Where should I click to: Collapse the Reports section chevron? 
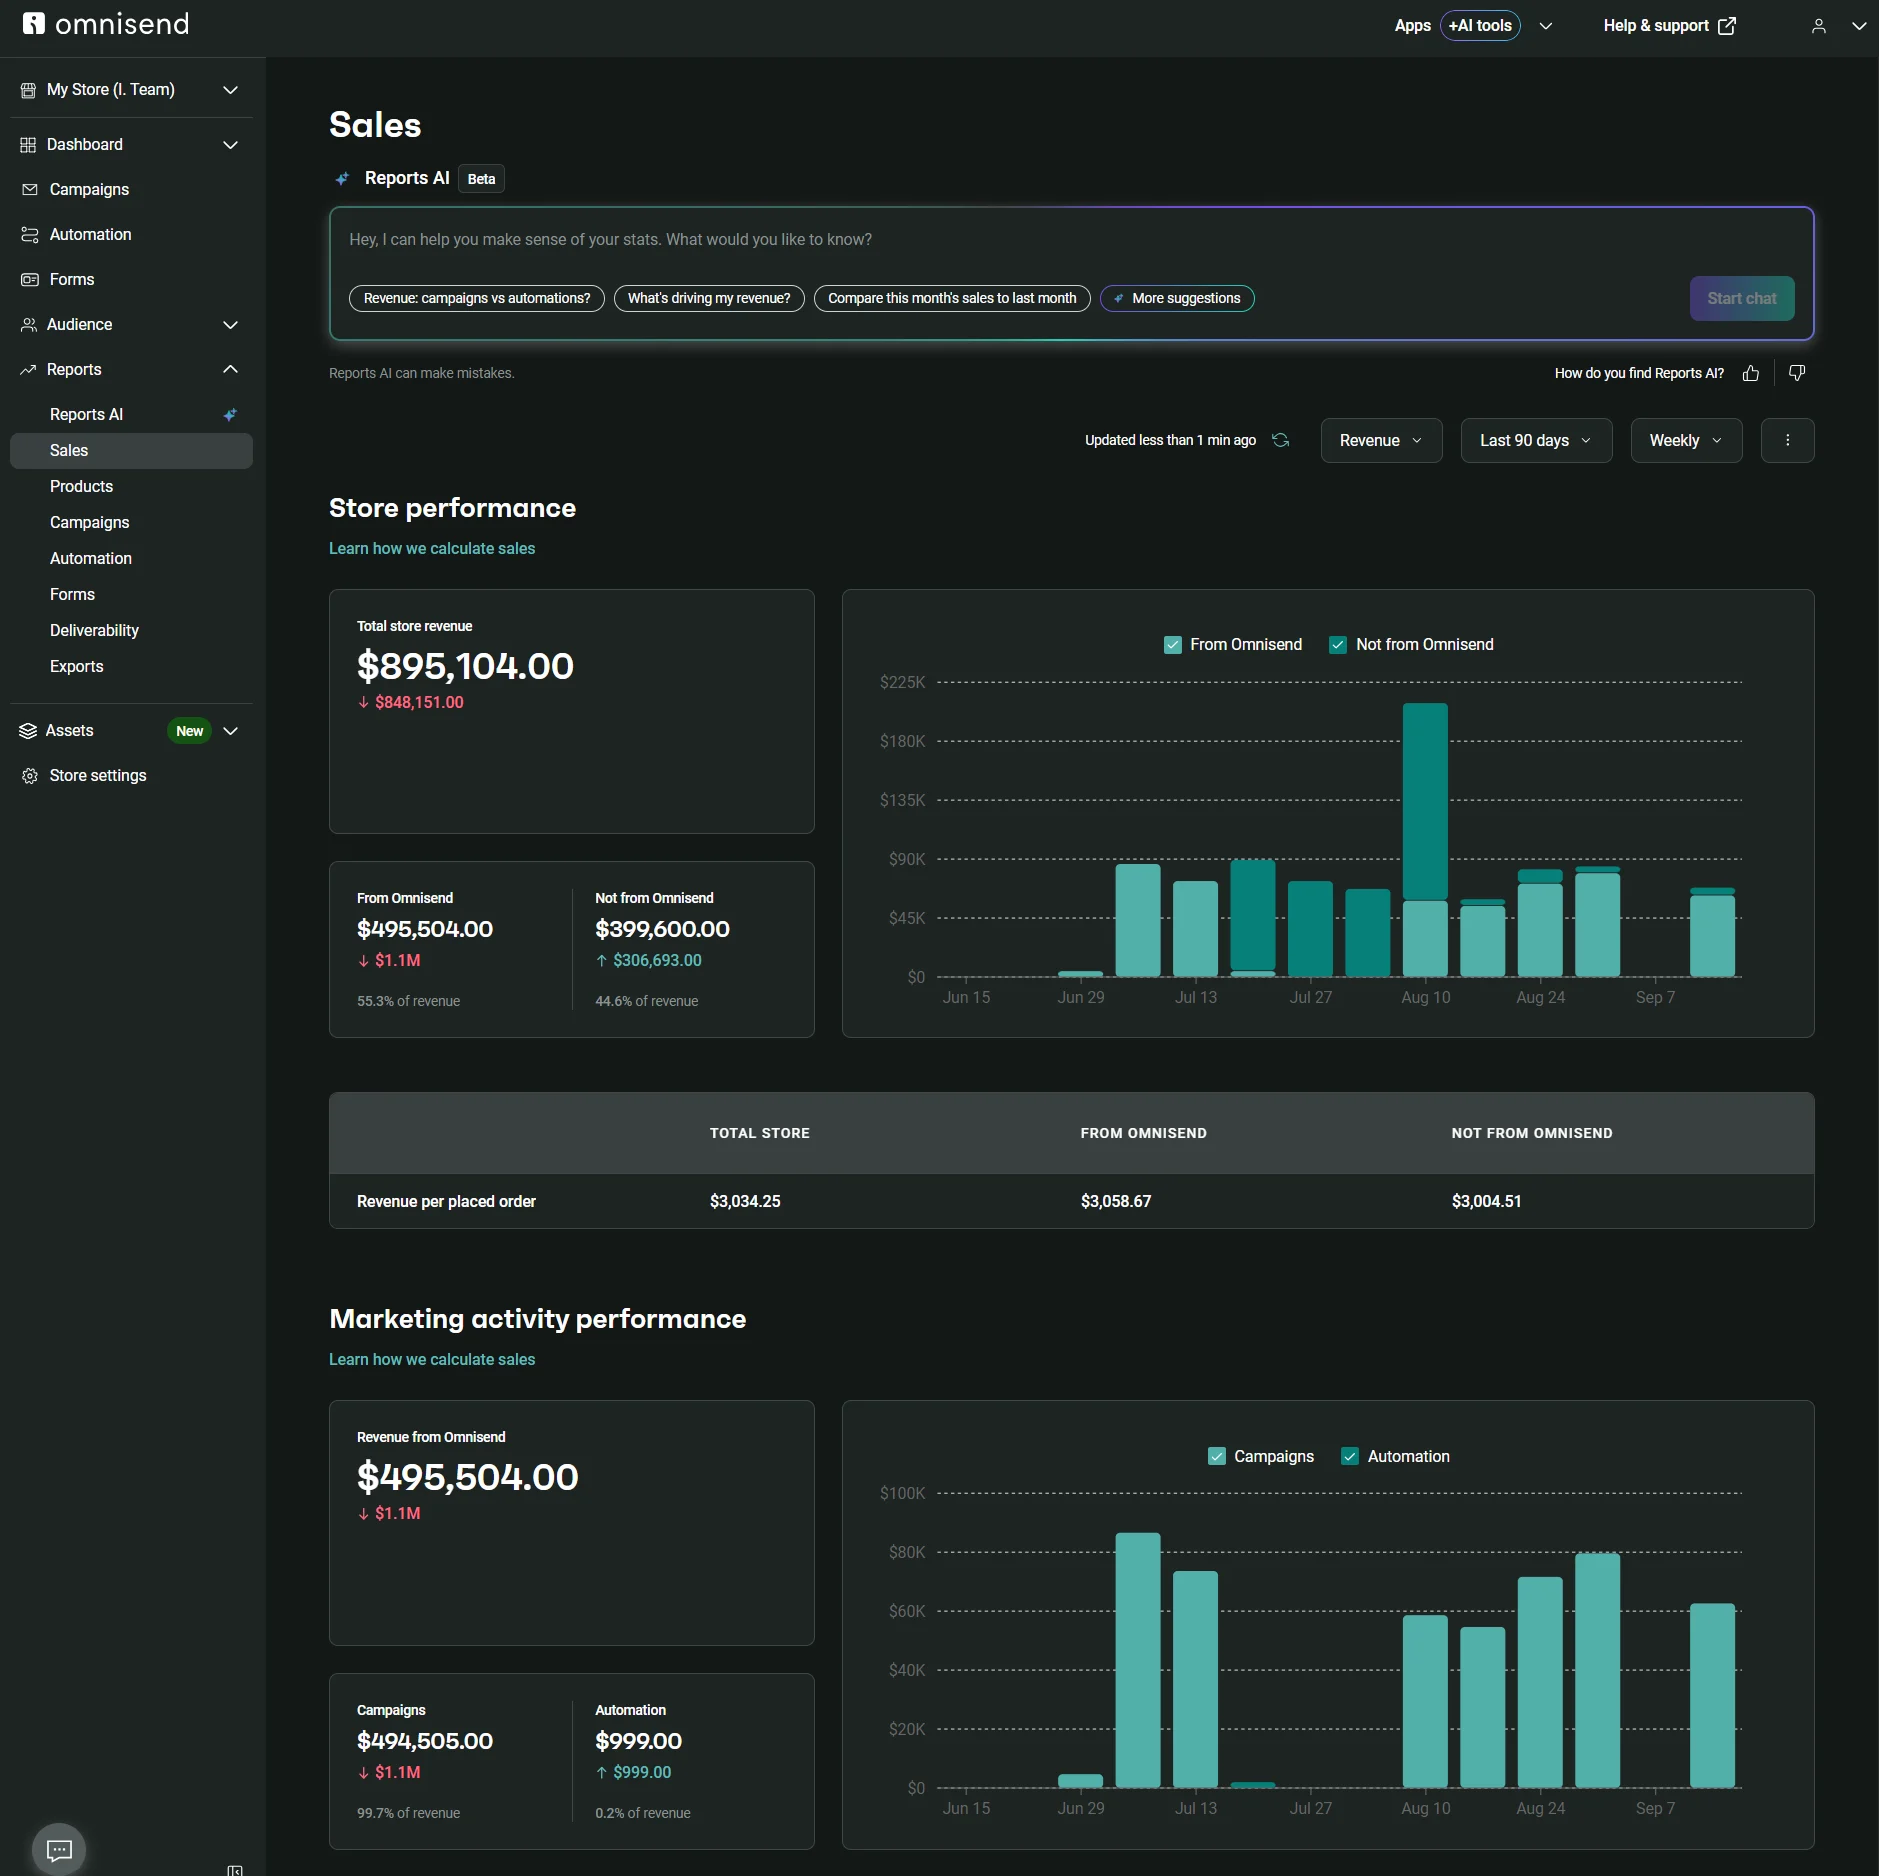point(231,369)
